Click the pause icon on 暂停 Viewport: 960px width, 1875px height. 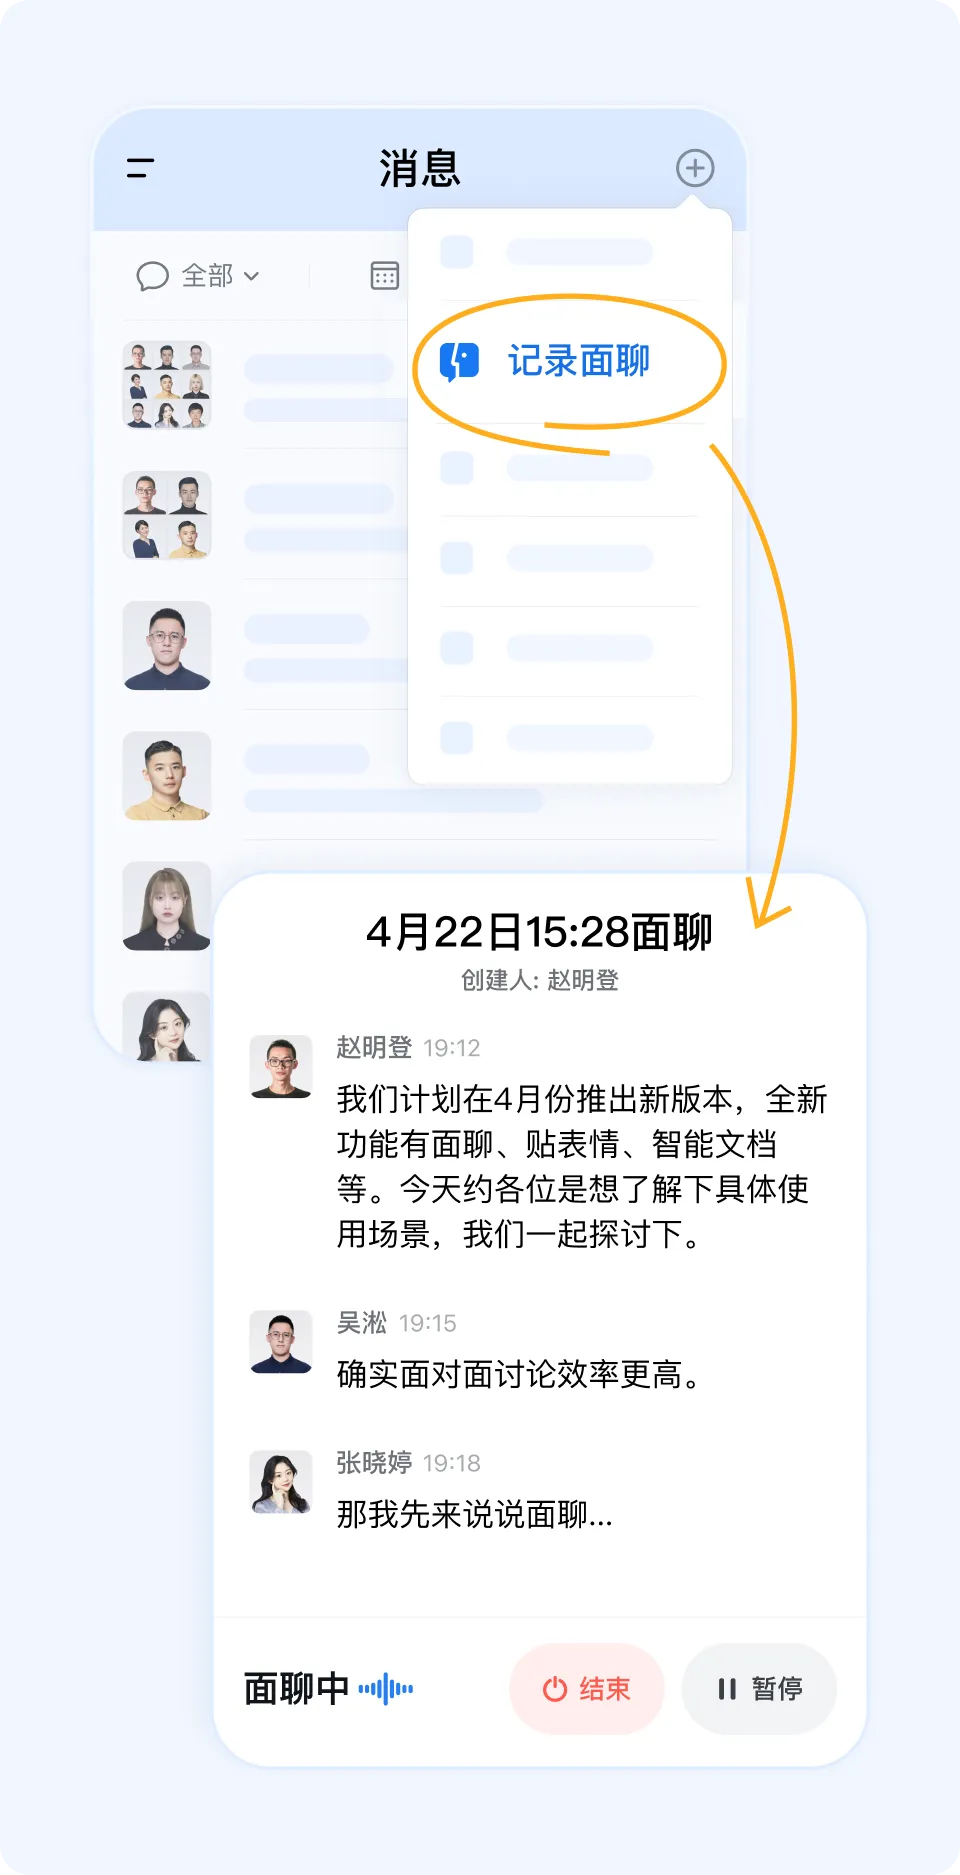727,1689
